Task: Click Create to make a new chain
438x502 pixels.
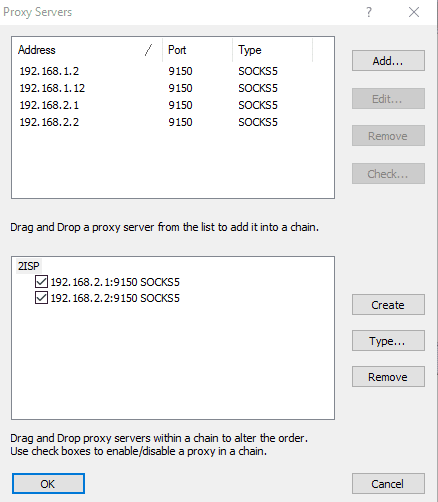Action: click(x=388, y=305)
